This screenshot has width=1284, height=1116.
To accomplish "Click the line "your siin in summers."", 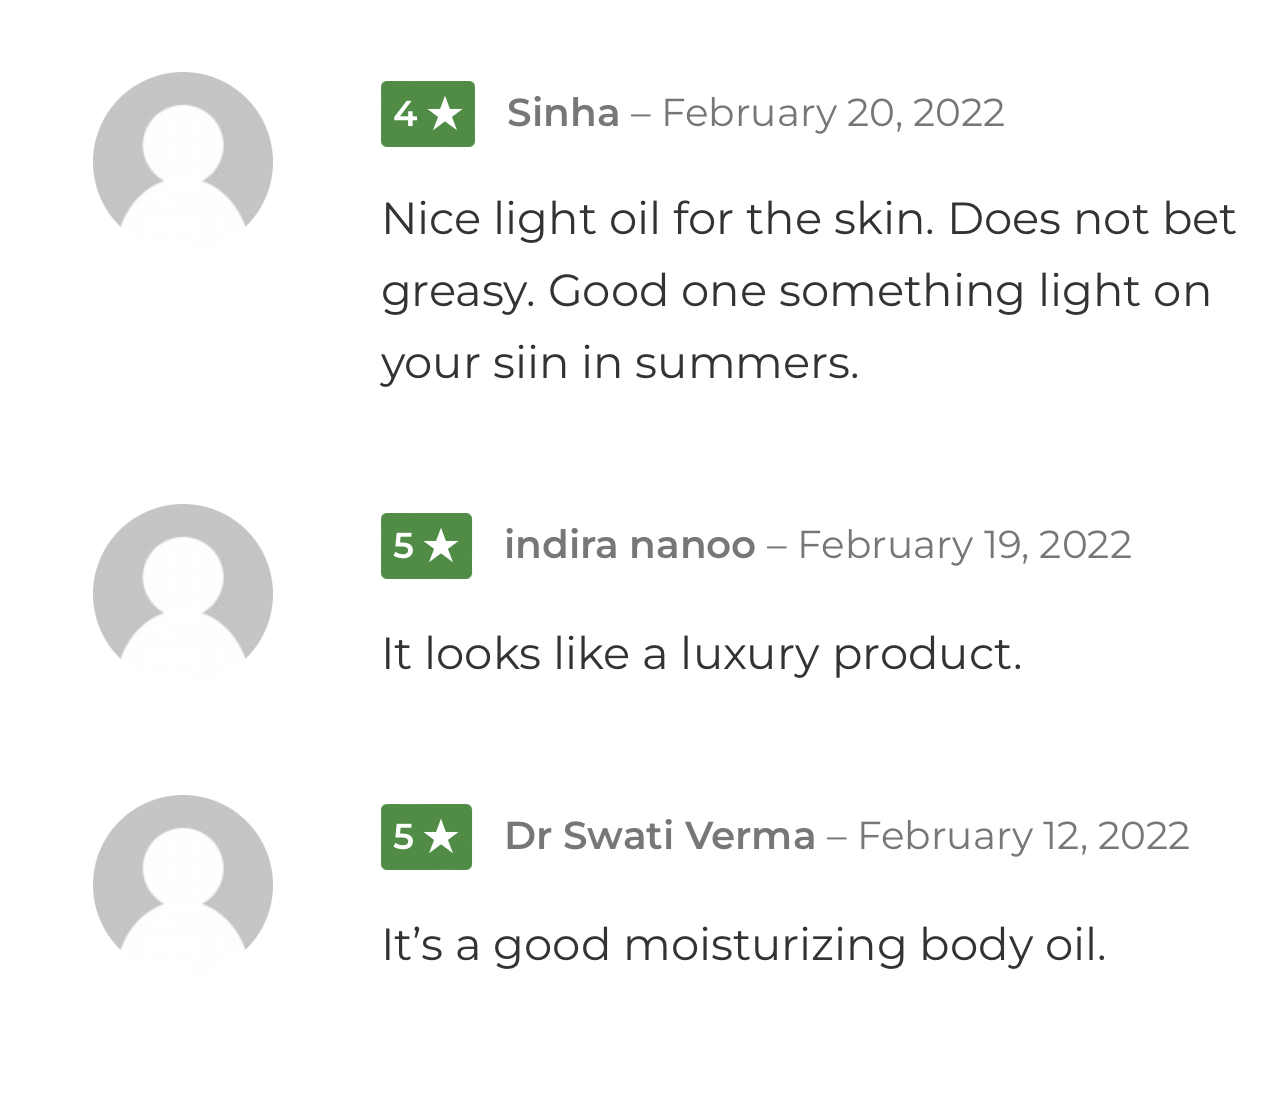I will [620, 362].
